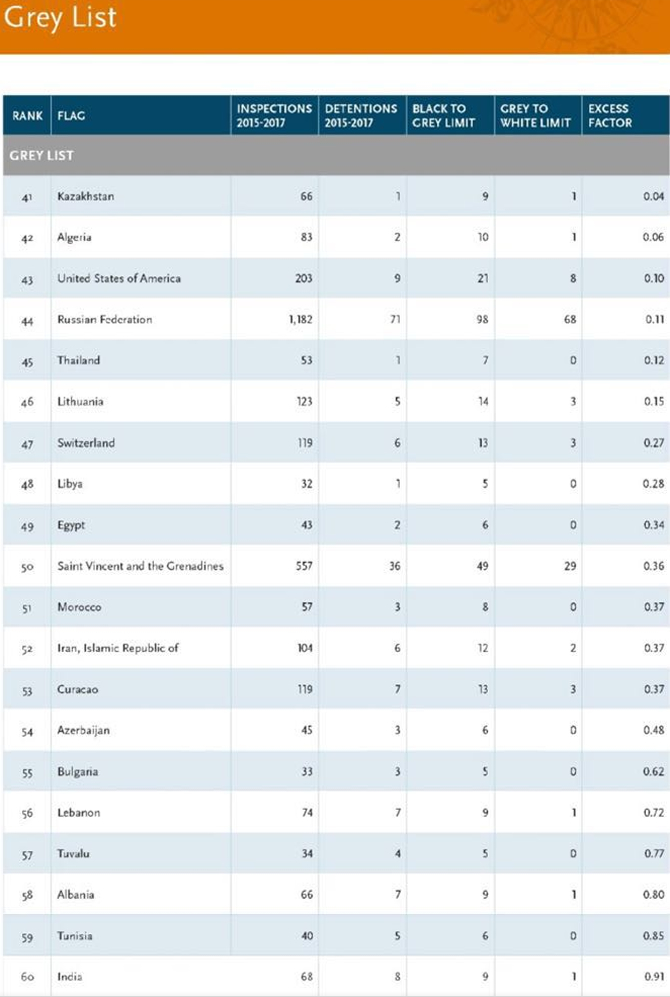Select the Switzerland flag entry
This screenshot has height=997, width=670.
[85, 443]
